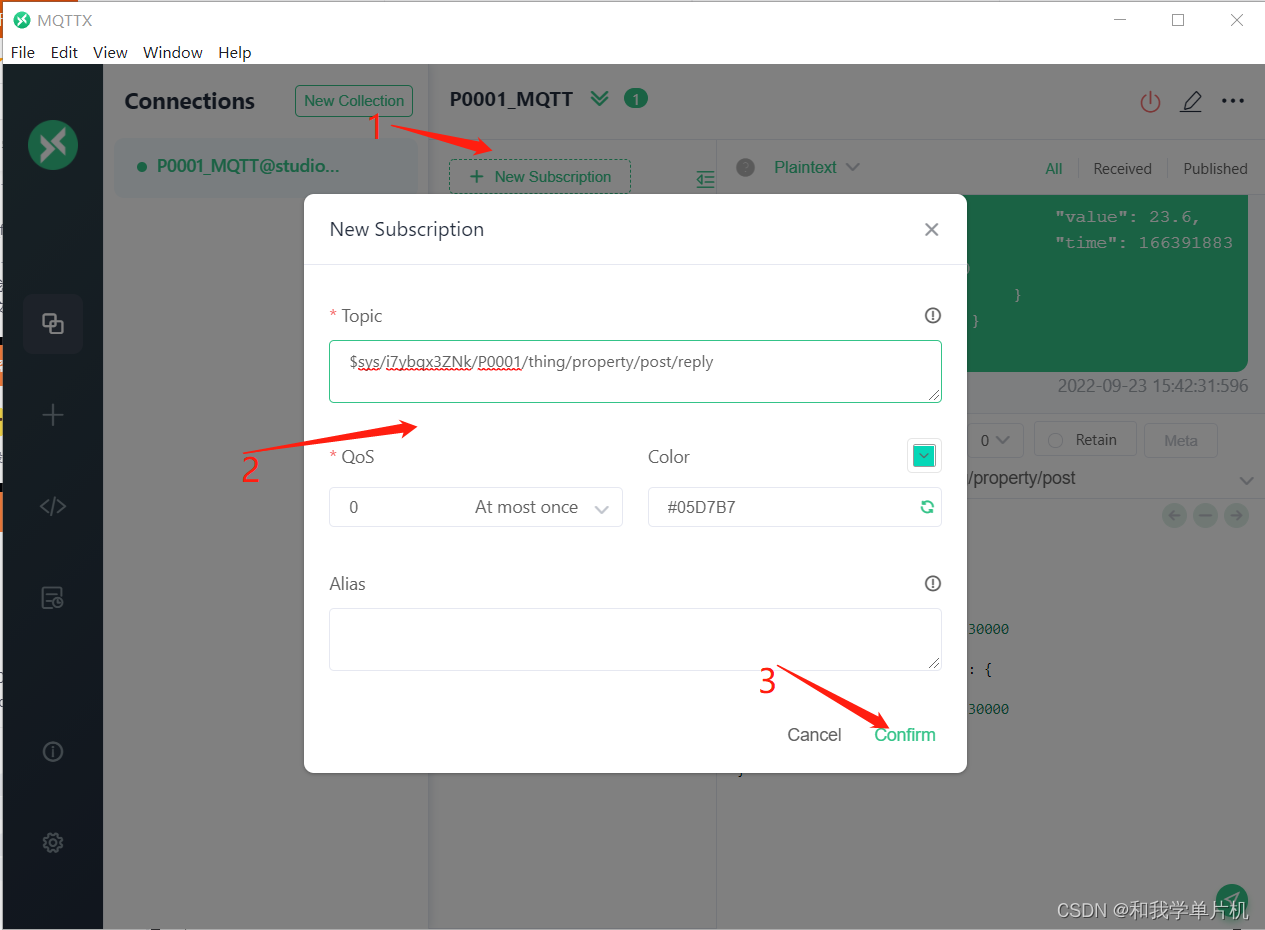The height and width of the screenshot is (930, 1265).
Task: Click into the Topic text field
Action: tap(635, 371)
